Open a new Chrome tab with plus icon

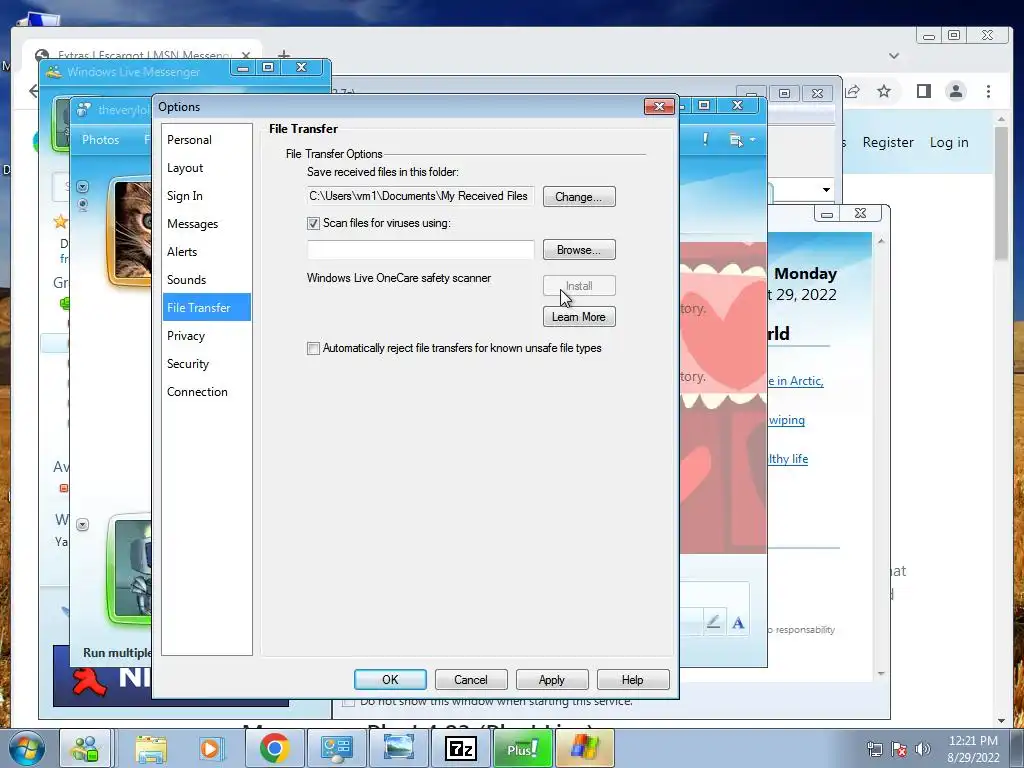point(283,54)
